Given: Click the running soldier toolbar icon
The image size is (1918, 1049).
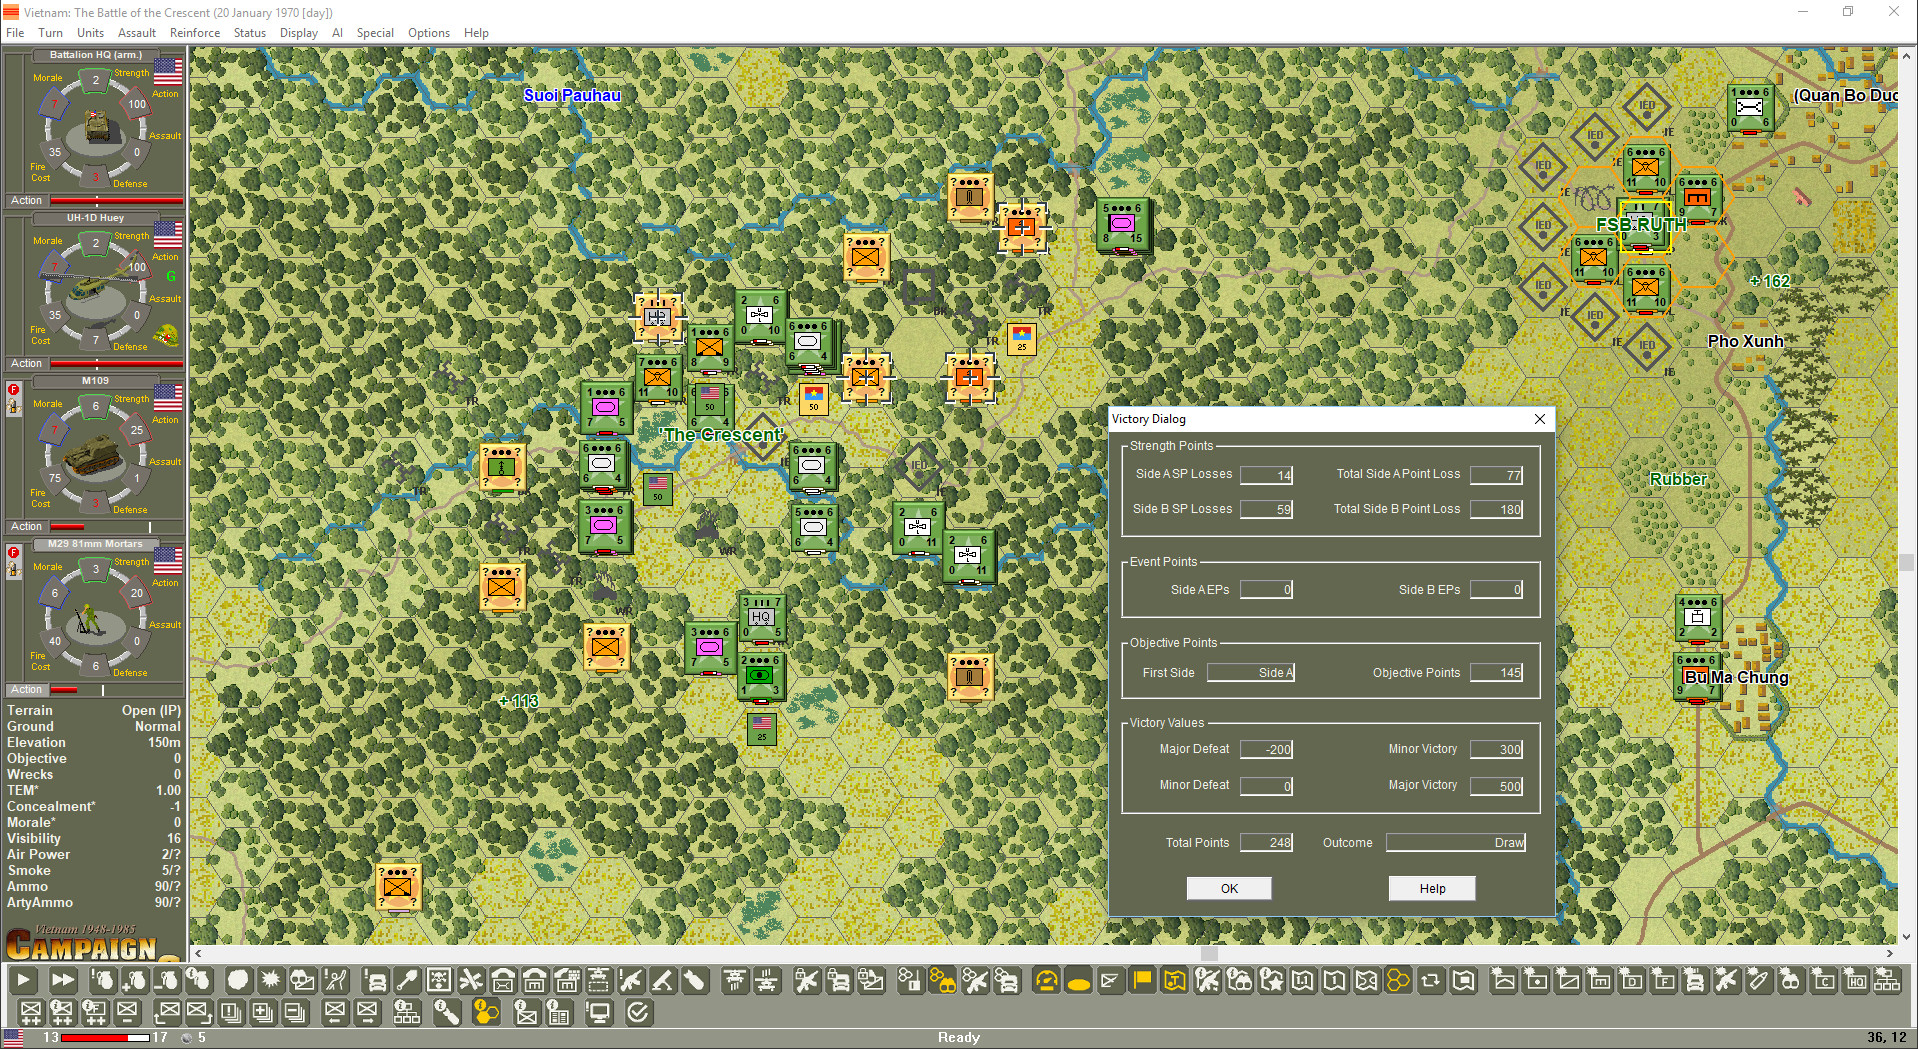Looking at the screenshot, I should click(x=334, y=981).
